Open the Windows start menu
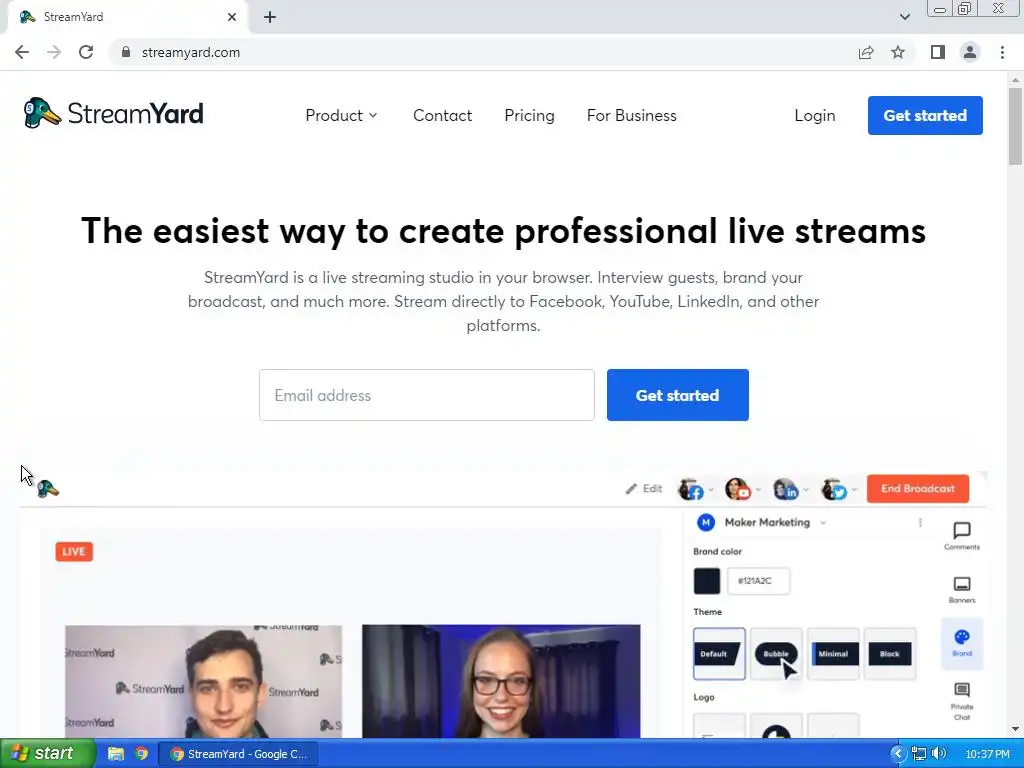 (x=48, y=754)
